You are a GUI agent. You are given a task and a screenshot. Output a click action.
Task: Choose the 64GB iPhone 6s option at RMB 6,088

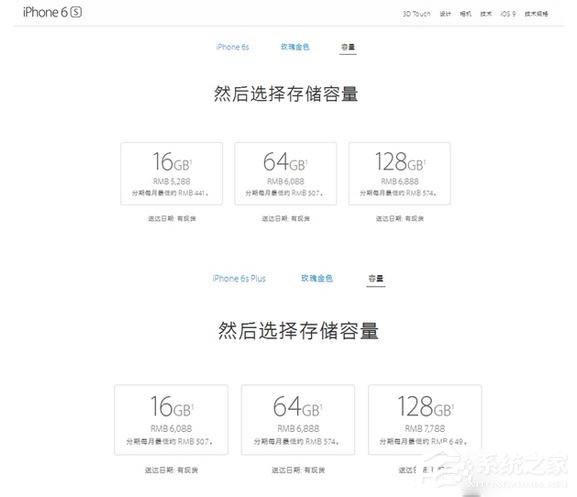[286, 174]
